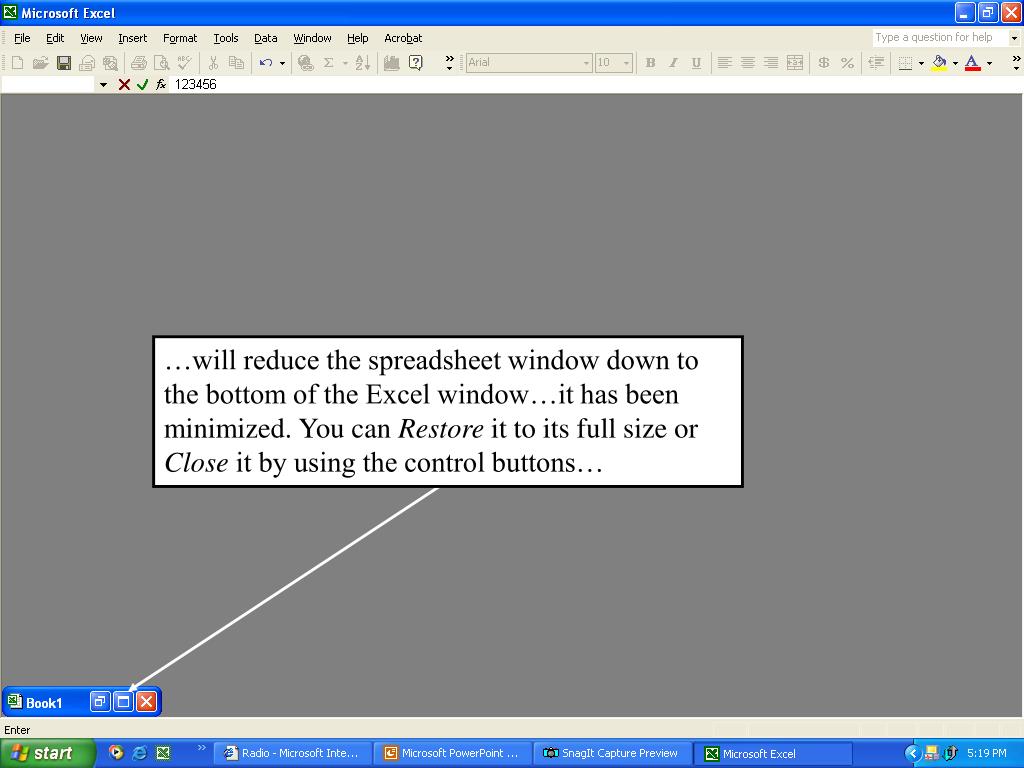Click the Type a question for help box

940,38
